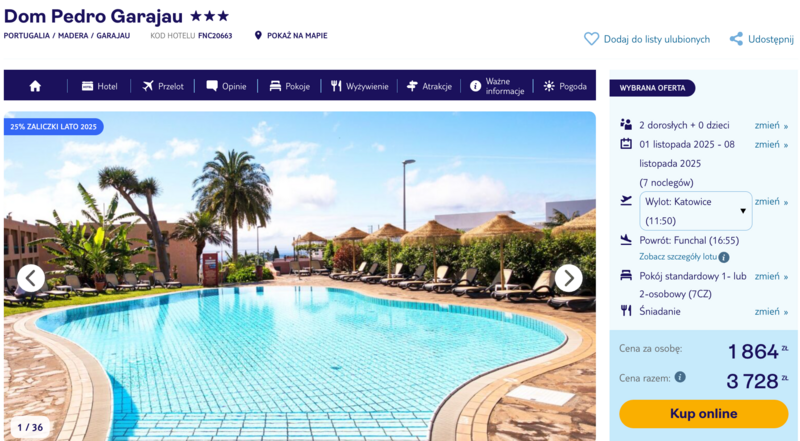
Task: Click the Kup online button
Action: click(x=704, y=413)
